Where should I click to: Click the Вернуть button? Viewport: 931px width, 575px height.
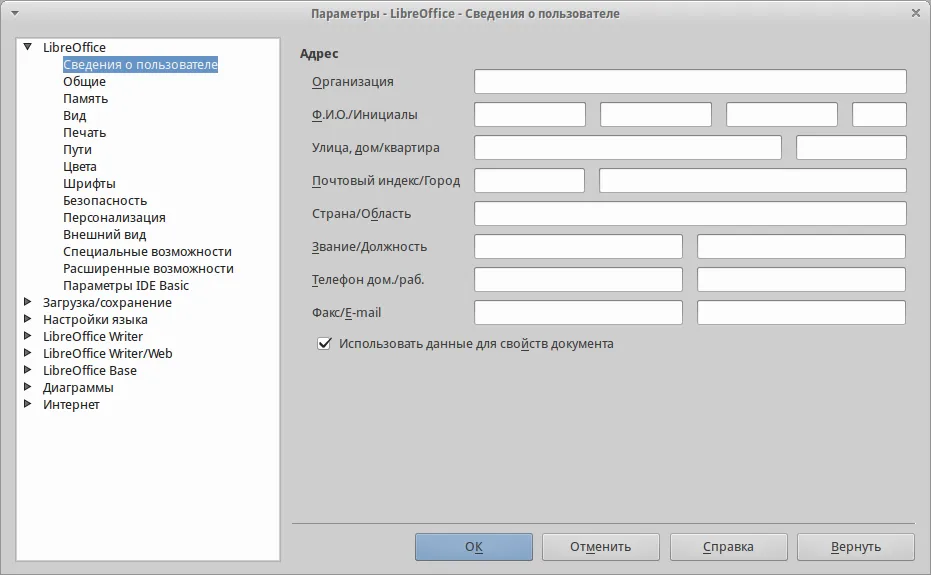(856, 546)
